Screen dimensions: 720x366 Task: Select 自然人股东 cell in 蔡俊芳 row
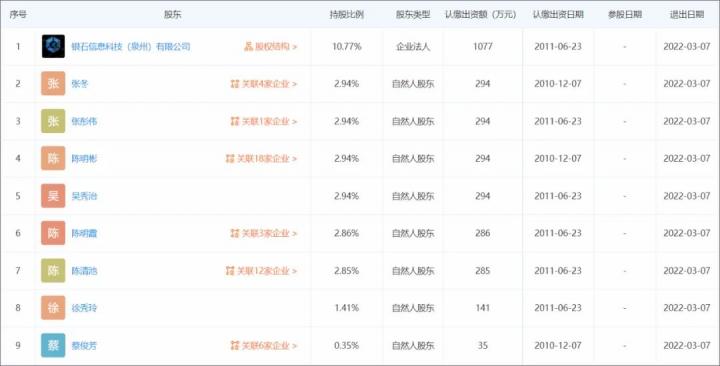coord(413,346)
